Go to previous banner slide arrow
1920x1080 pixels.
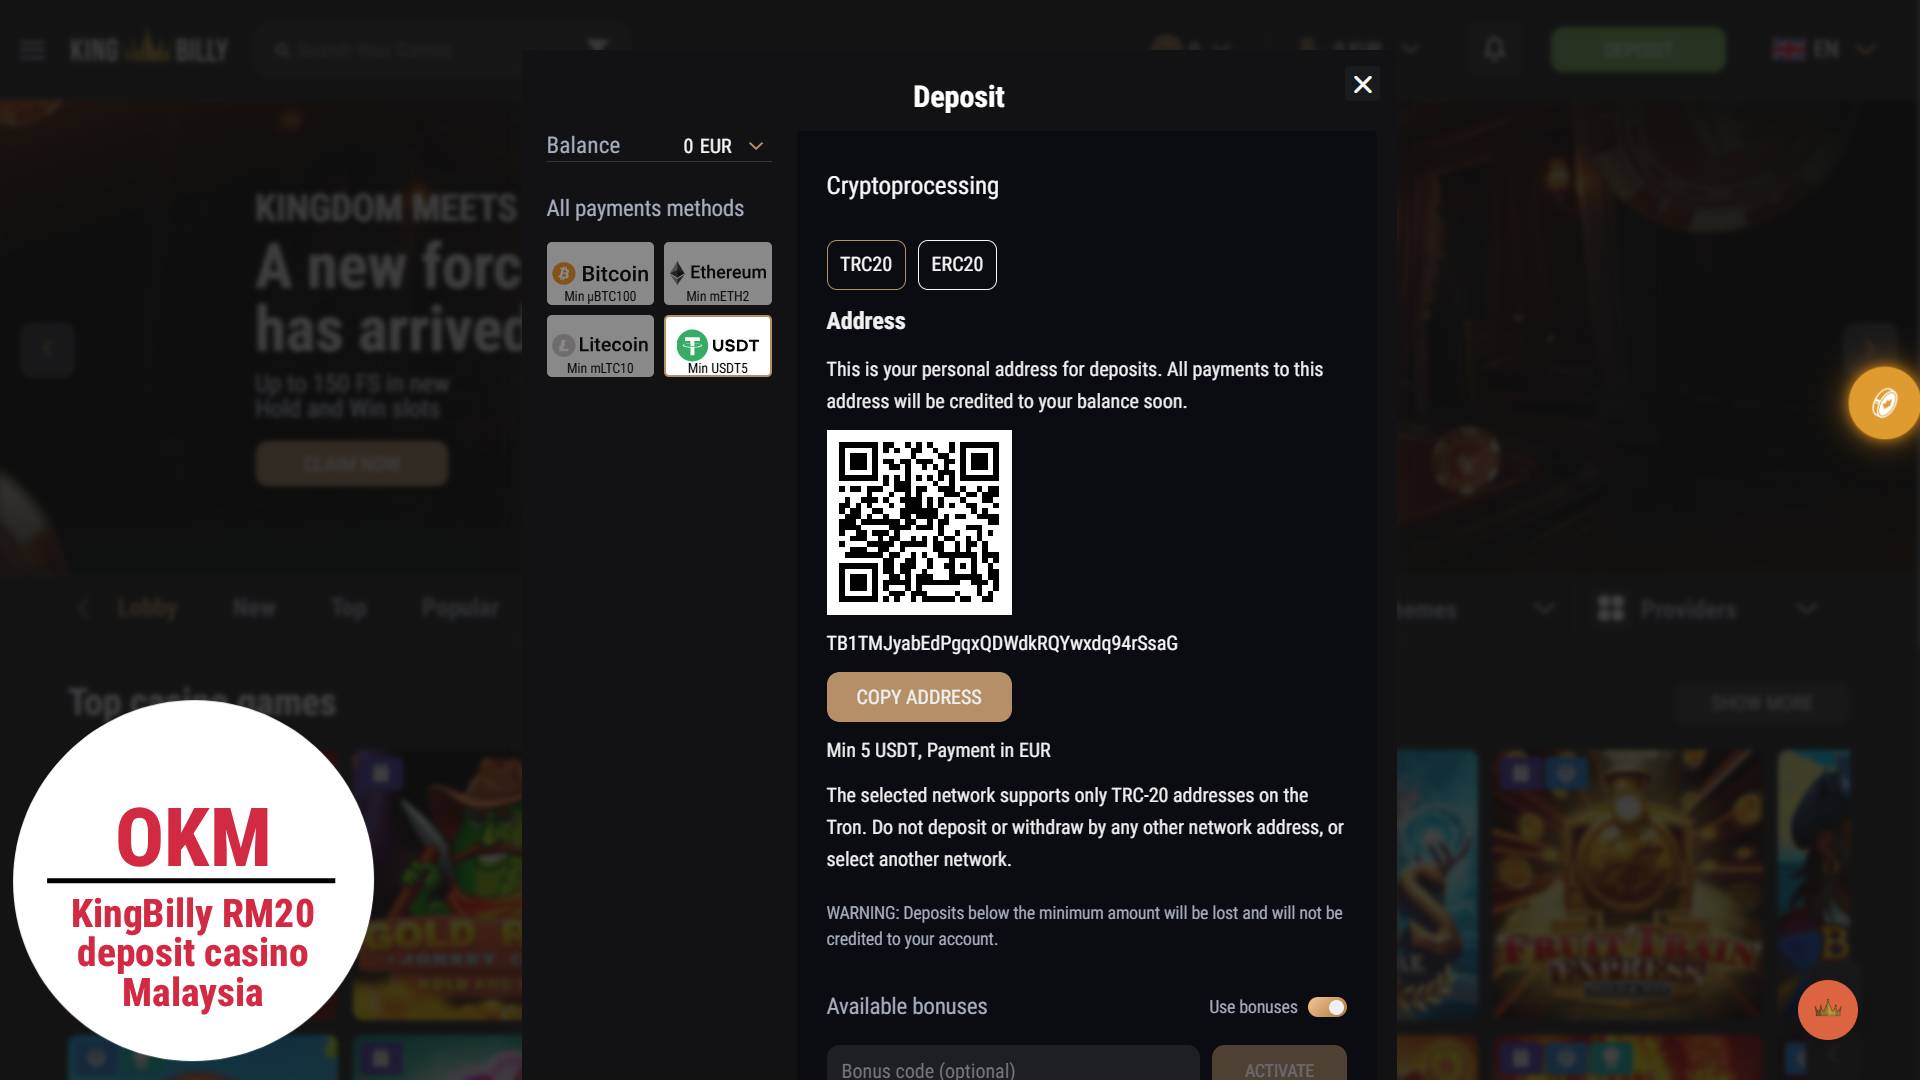[47, 349]
